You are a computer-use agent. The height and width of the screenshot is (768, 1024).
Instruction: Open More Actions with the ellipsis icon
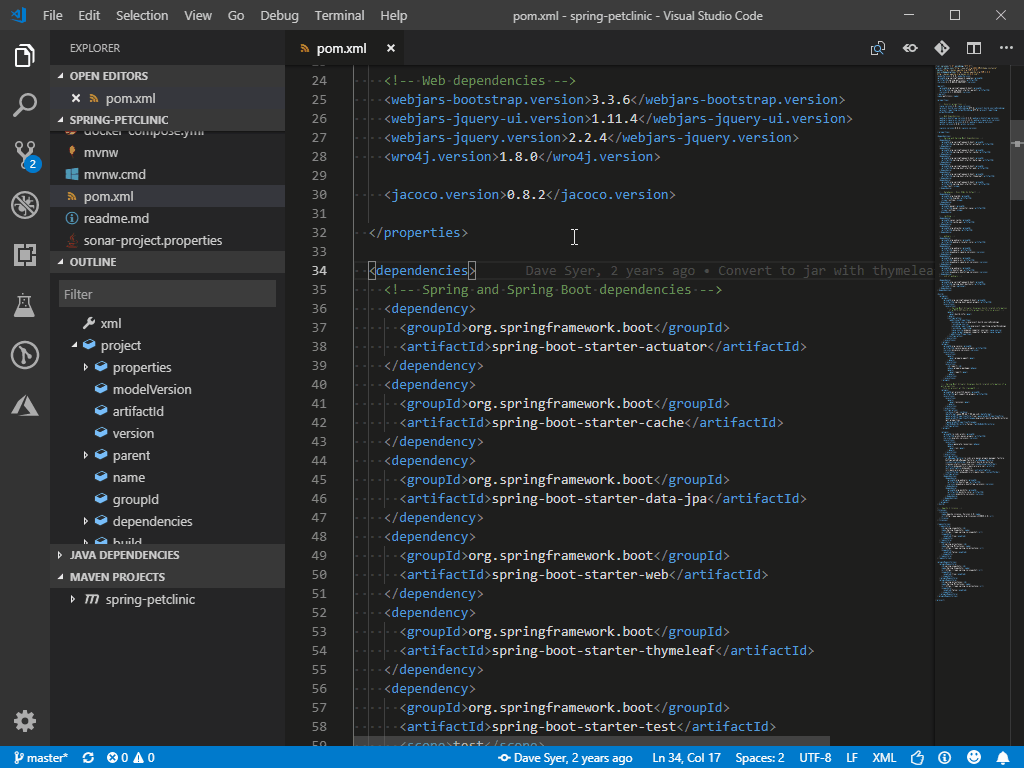point(1006,47)
